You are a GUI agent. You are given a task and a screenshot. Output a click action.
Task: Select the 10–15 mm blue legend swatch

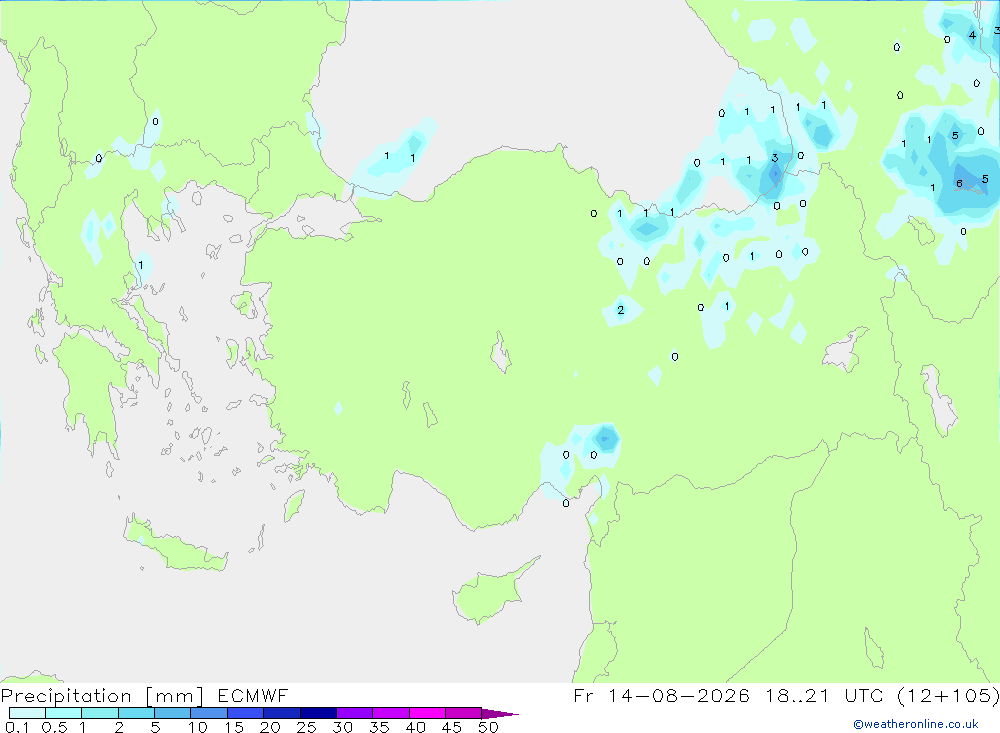coord(209,713)
